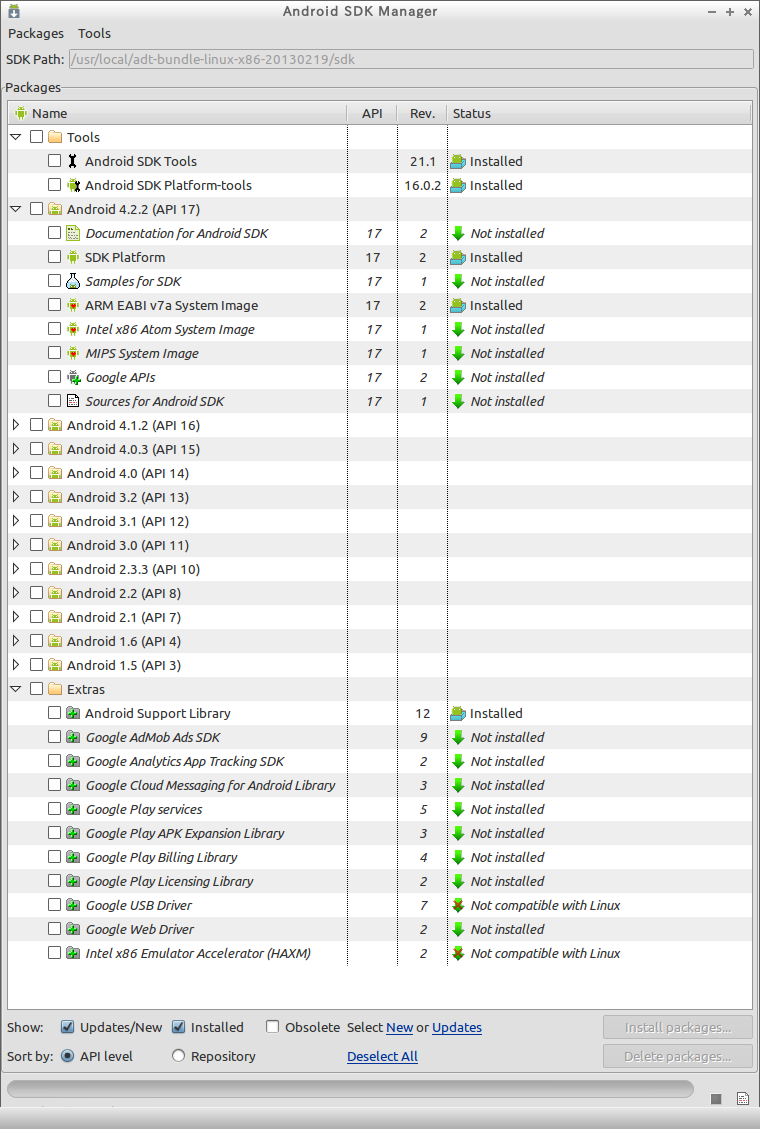760x1129 pixels.
Task: Click the Google Play services package icon
Action: (x=73, y=809)
